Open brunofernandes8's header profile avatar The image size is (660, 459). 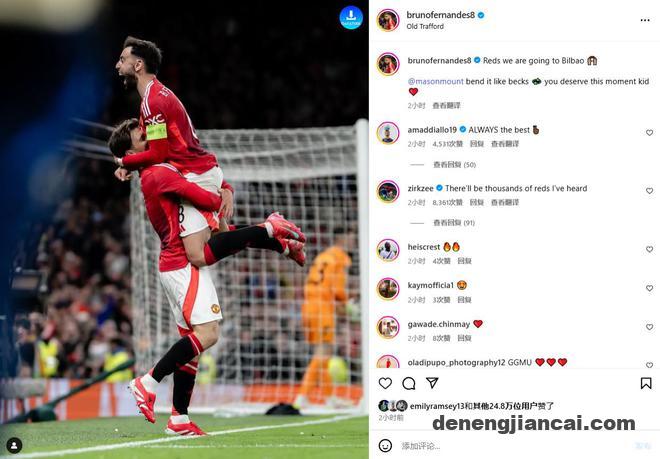point(388,20)
